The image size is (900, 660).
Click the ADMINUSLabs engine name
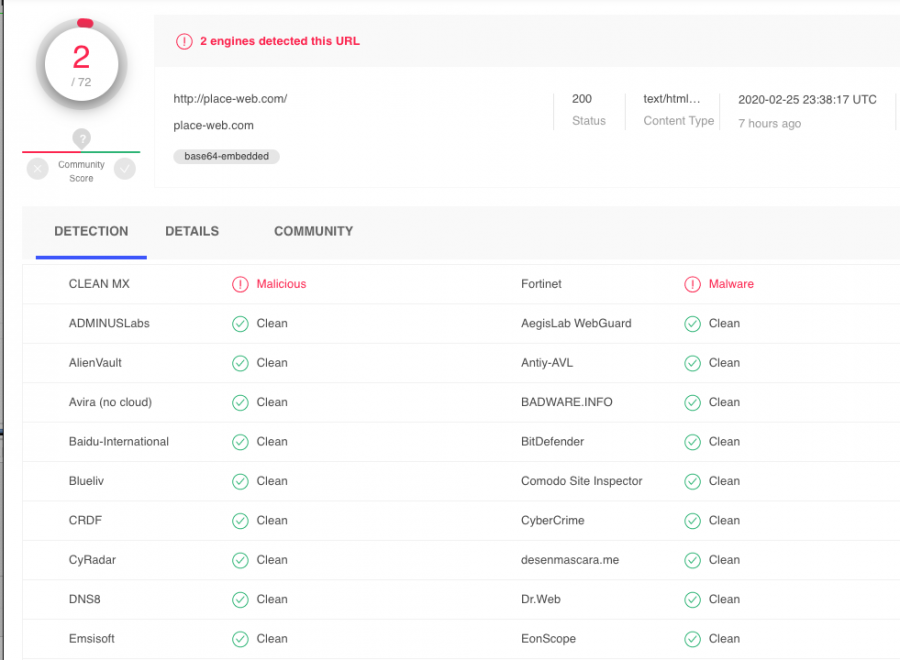point(109,324)
